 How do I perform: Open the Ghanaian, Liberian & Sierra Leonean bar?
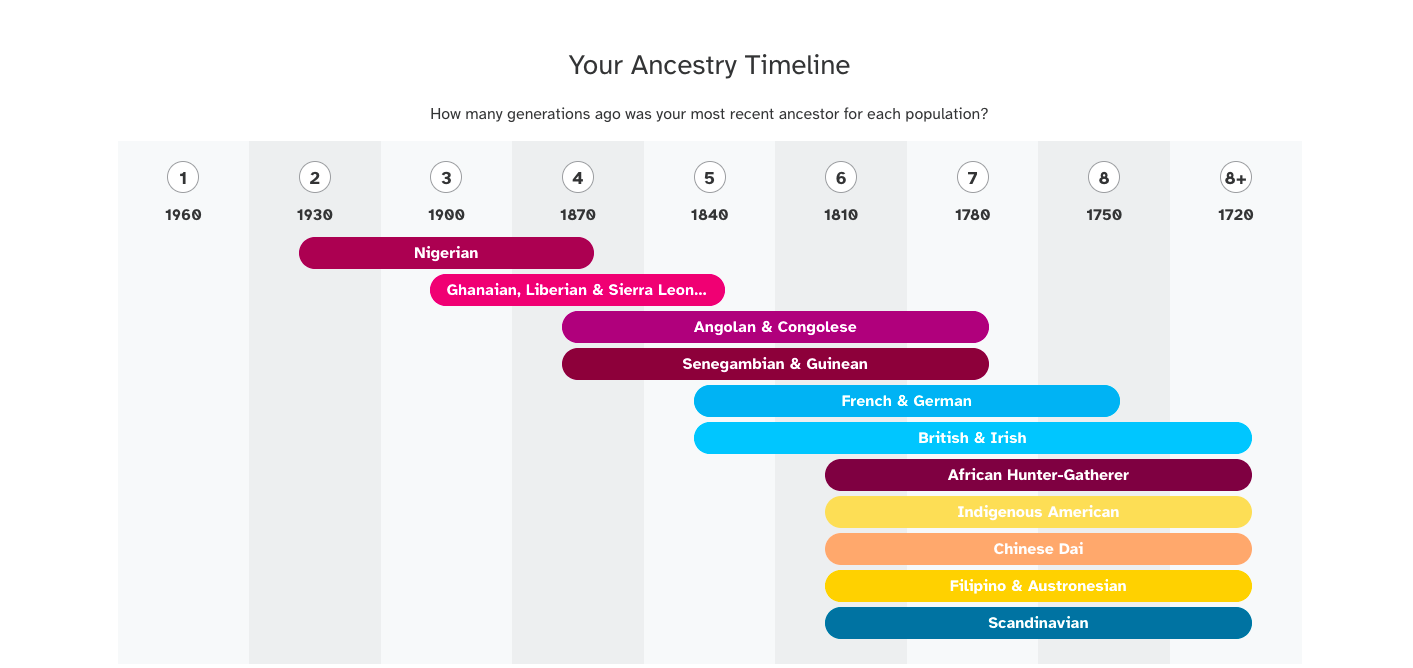577,290
